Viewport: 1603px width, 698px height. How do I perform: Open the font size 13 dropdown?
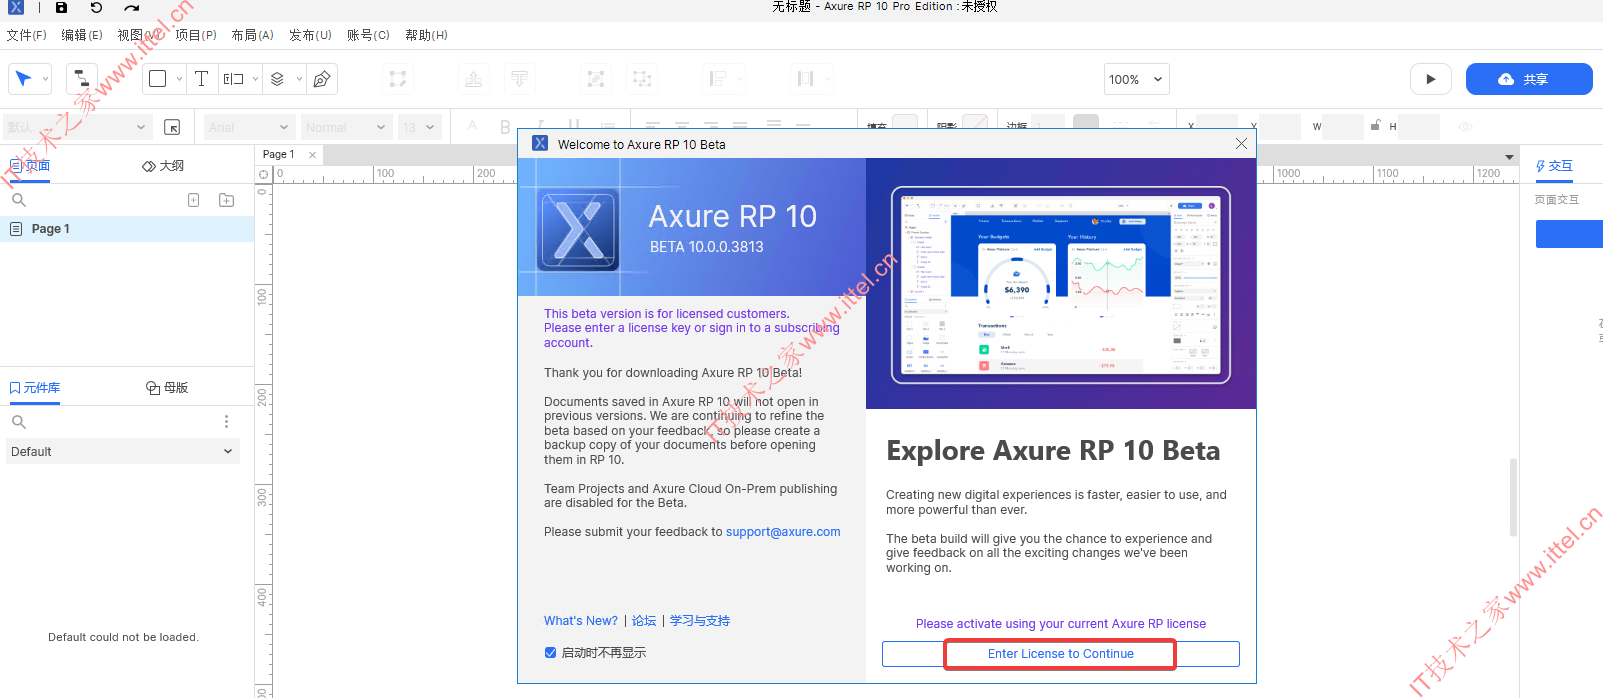tap(420, 127)
